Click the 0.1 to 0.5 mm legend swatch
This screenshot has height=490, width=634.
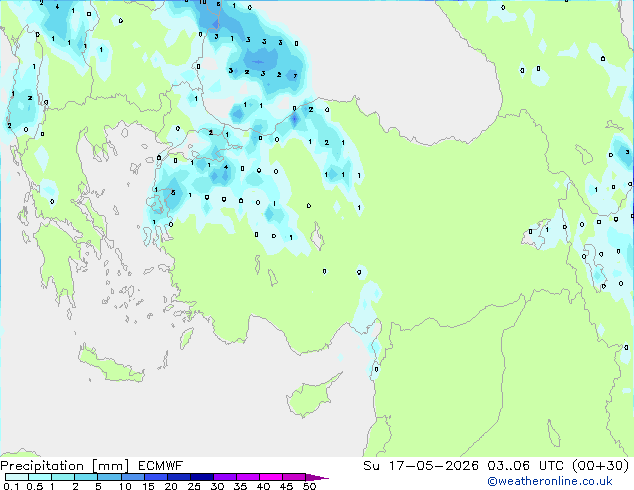coord(17,477)
